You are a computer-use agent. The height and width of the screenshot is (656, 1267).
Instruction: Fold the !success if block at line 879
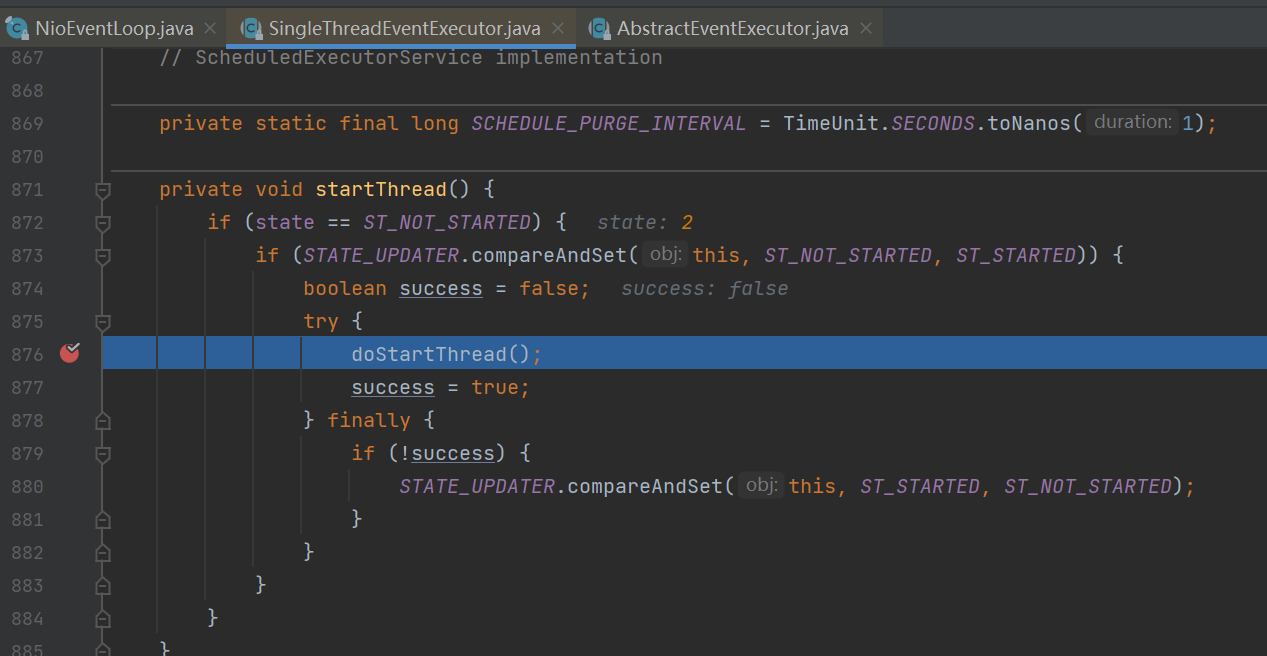point(102,454)
